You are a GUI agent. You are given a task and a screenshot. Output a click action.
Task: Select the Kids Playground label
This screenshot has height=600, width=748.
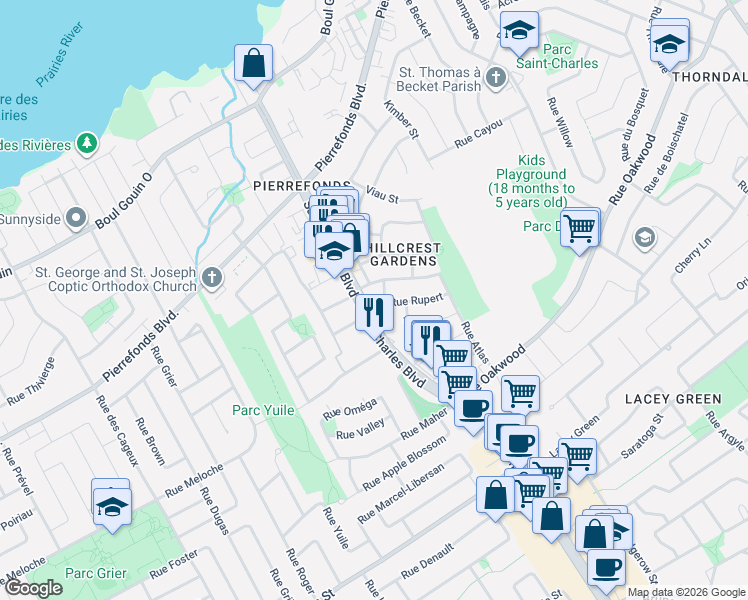(x=531, y=181)
